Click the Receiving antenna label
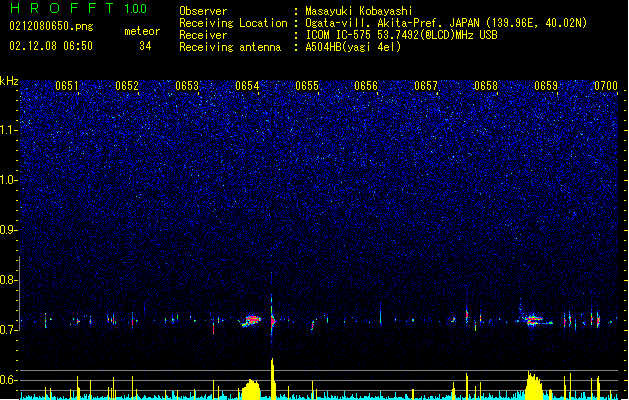This screenshot has height=400, width=629. point(230,47)
